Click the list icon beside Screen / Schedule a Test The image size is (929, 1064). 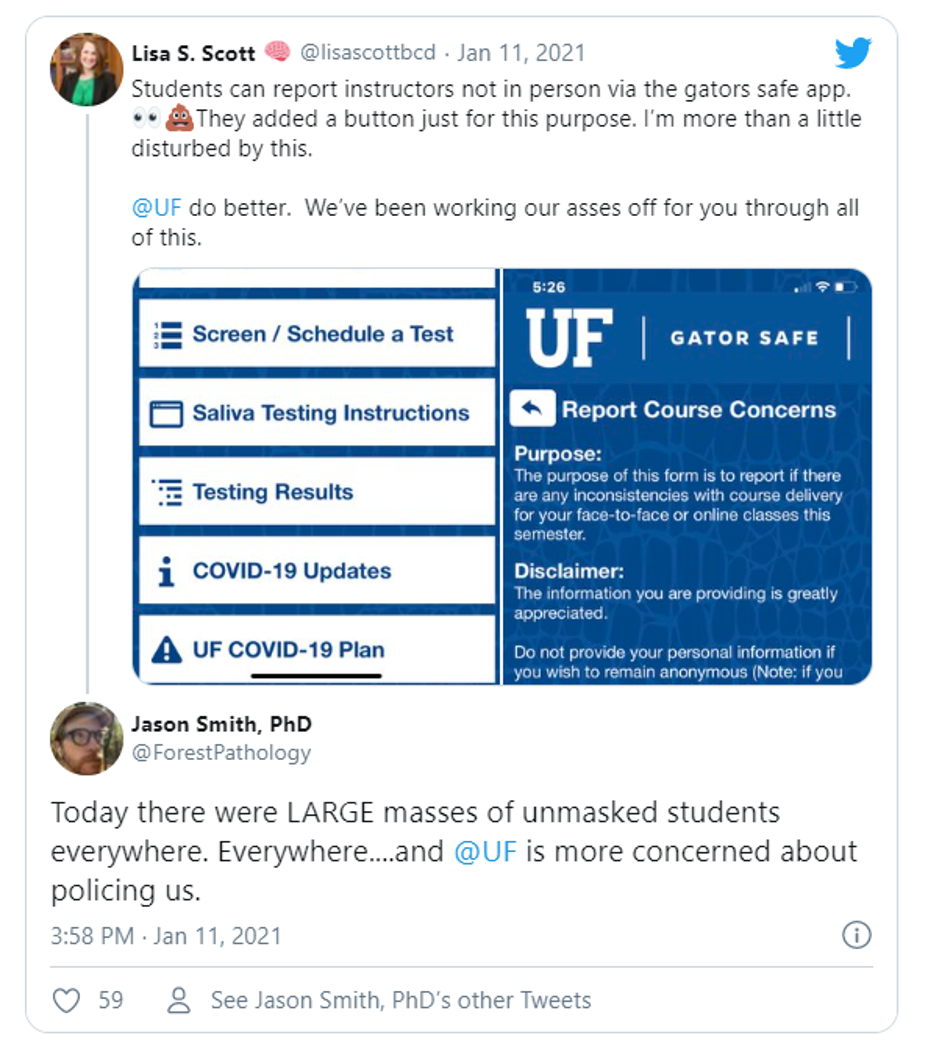pos(167,334)
